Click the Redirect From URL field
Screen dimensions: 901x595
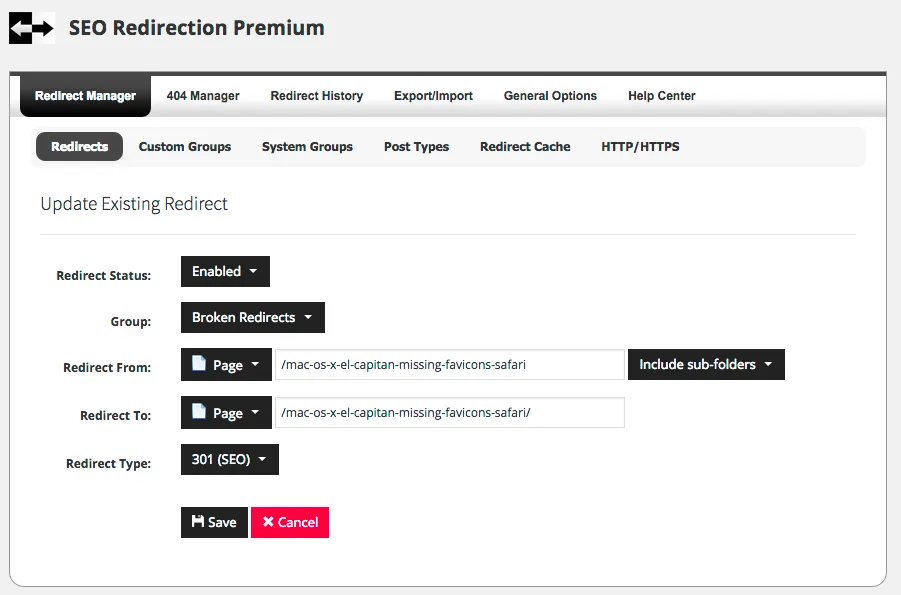[x=450, y=365]
